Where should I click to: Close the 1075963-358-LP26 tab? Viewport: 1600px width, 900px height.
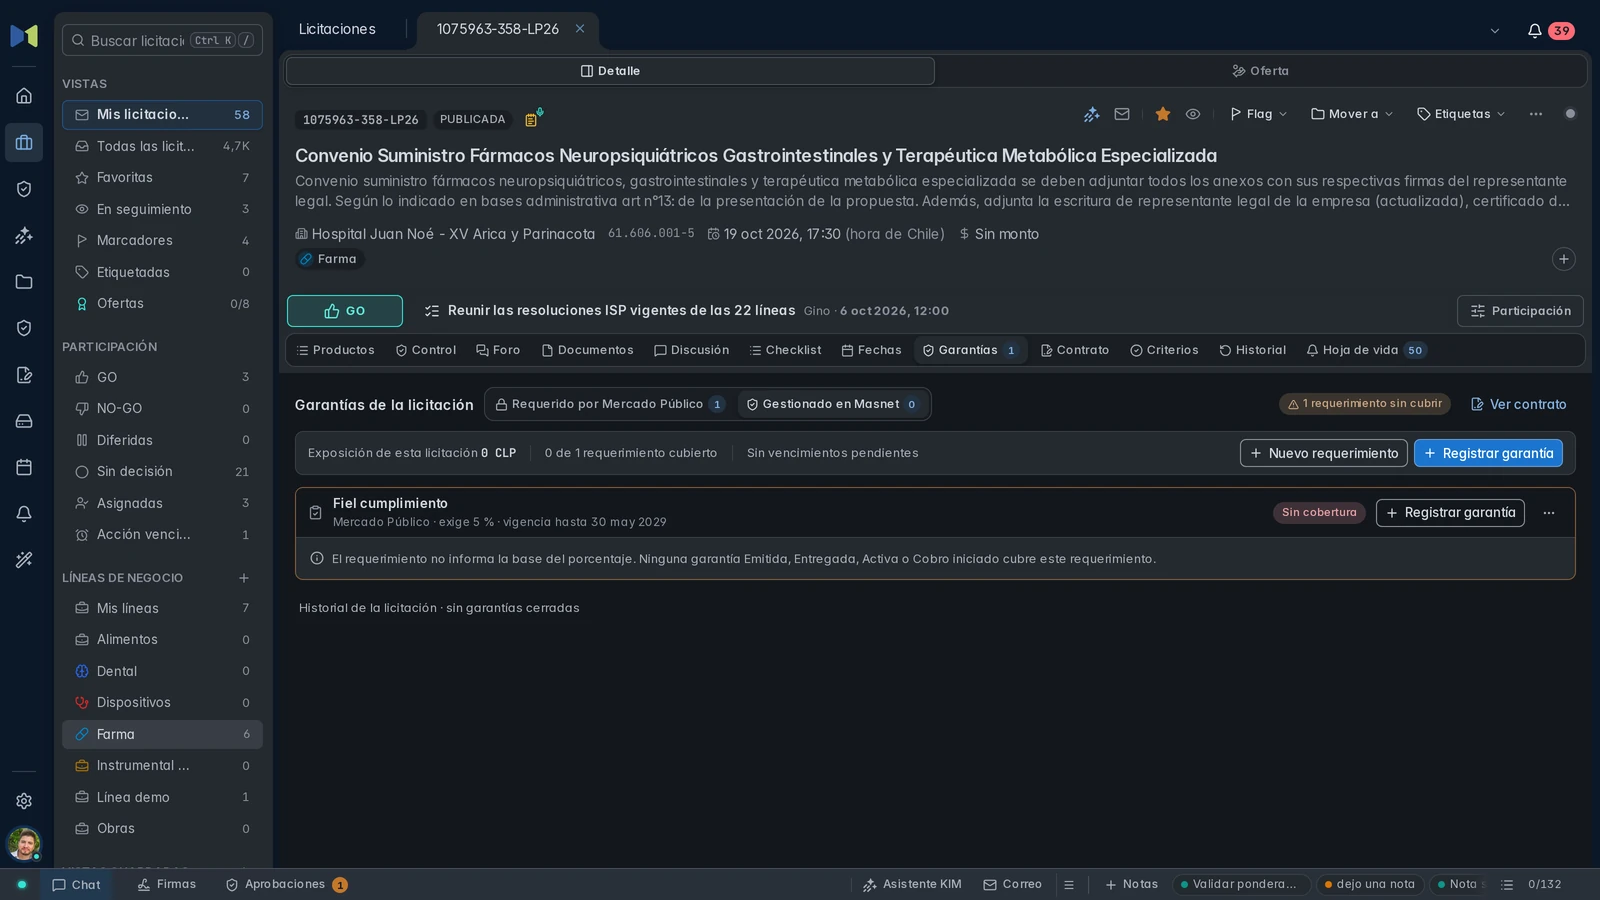click(x=580, y=29)
